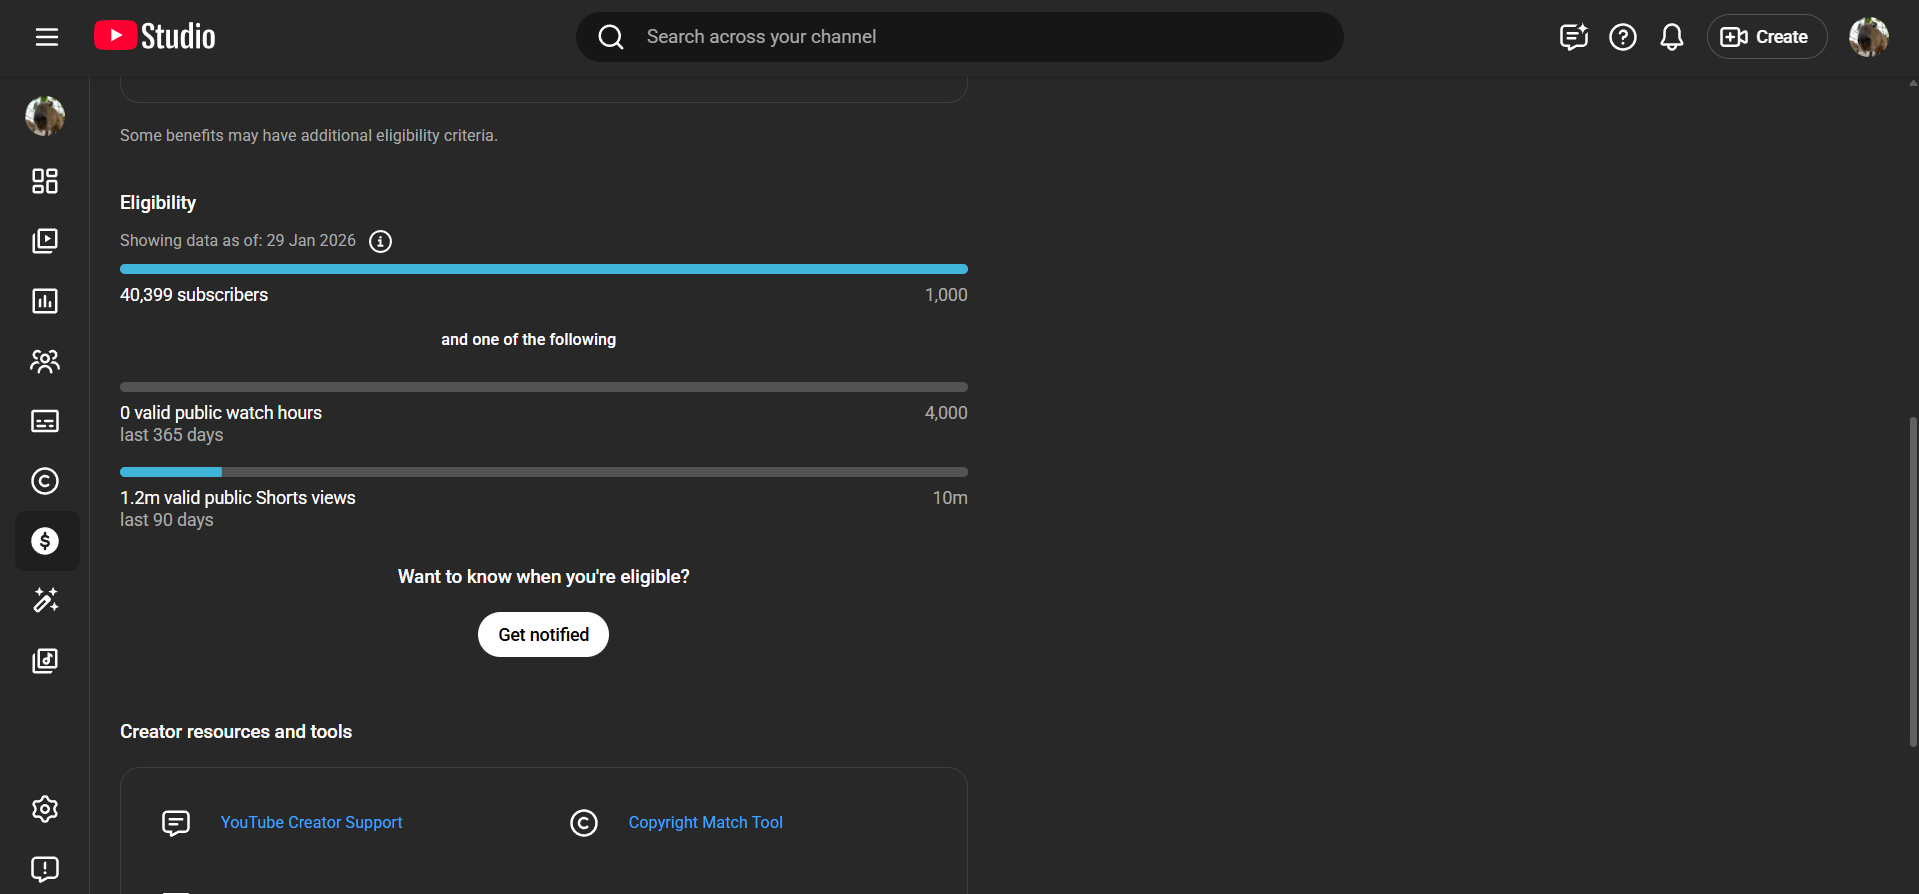Open the Audio library icon

[x=45, y=660]
